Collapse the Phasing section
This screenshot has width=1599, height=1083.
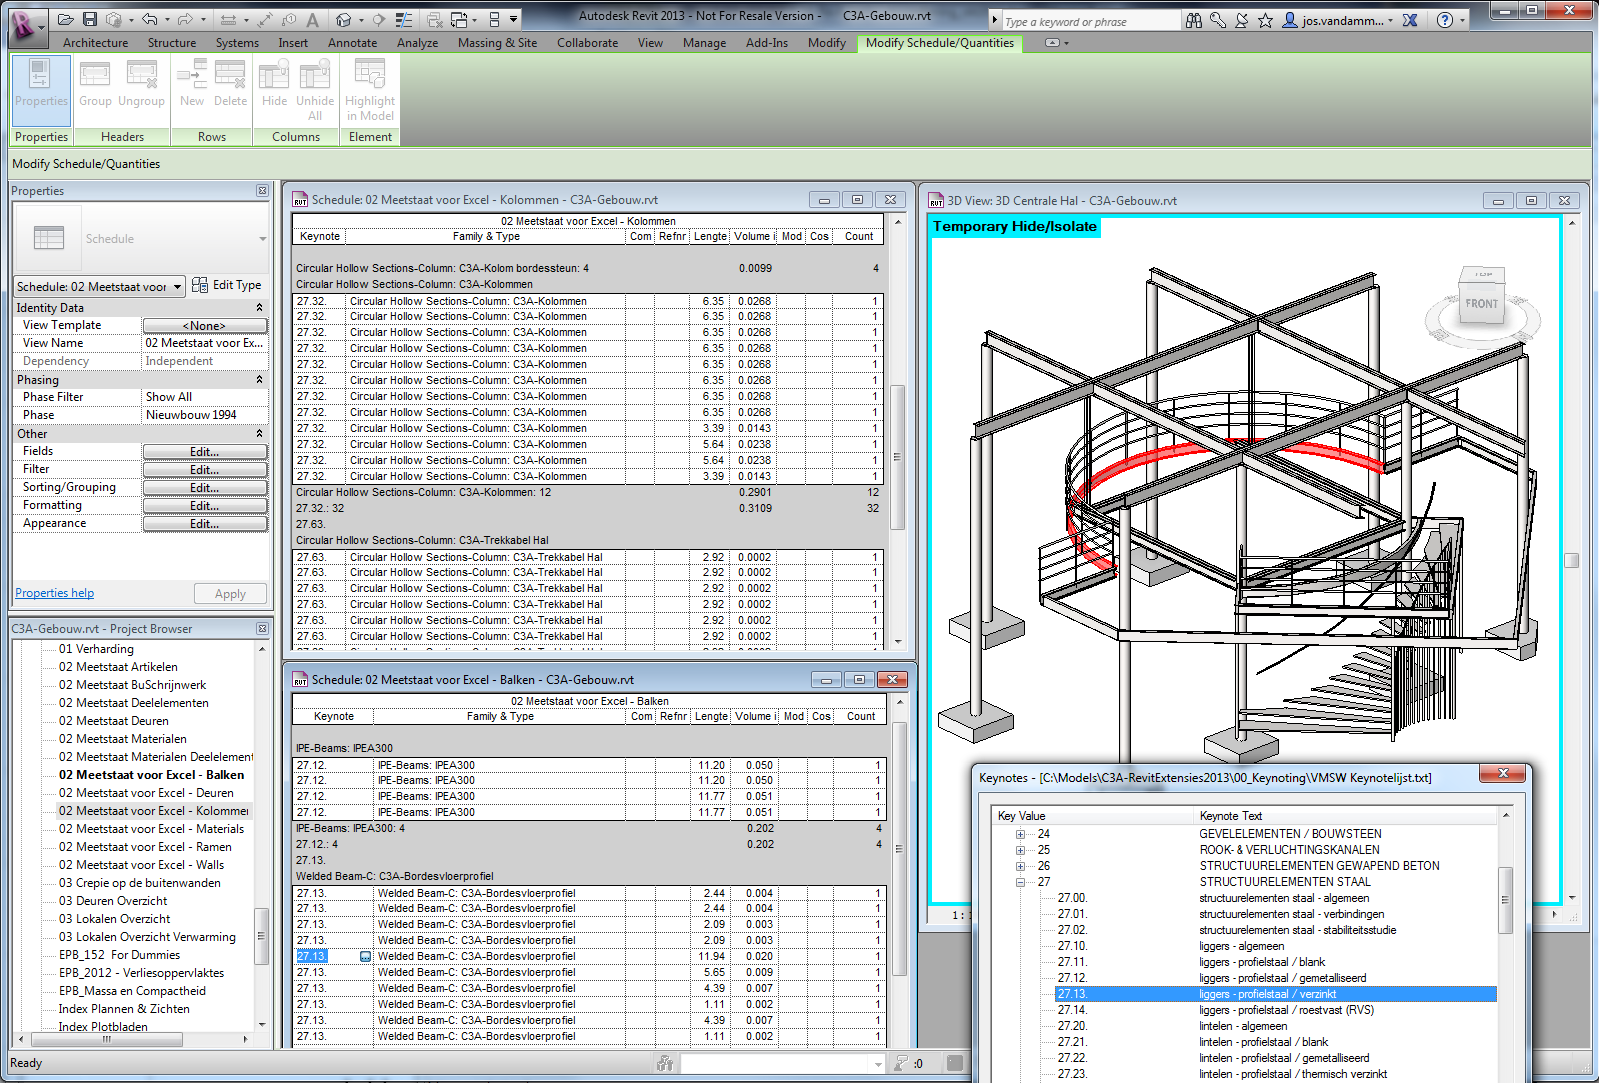[x=259, y=380]
